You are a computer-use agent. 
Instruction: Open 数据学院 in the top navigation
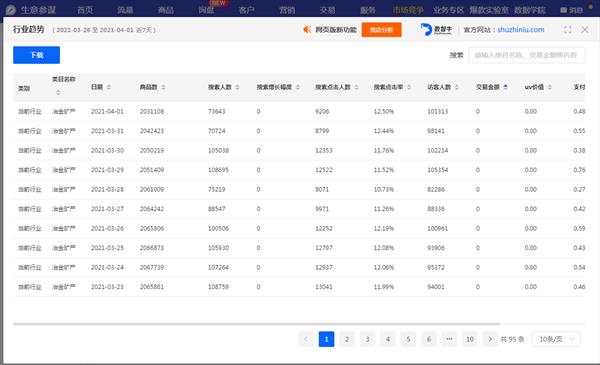[x=530, y=10]
